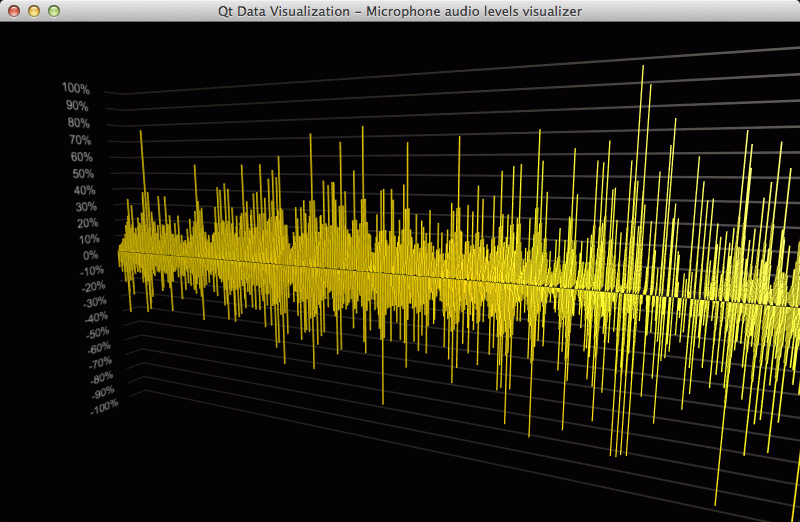Click the -70% axis label

[x=96, y=363]
